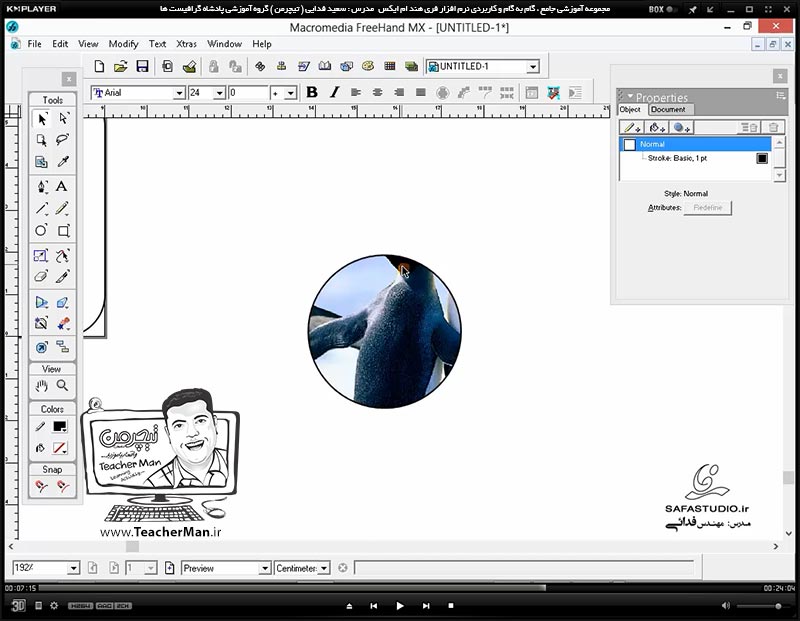The width and height of the screenshot is (800, 621).
Task: Expand the leading options dropdown
Action: coord(290,93)
